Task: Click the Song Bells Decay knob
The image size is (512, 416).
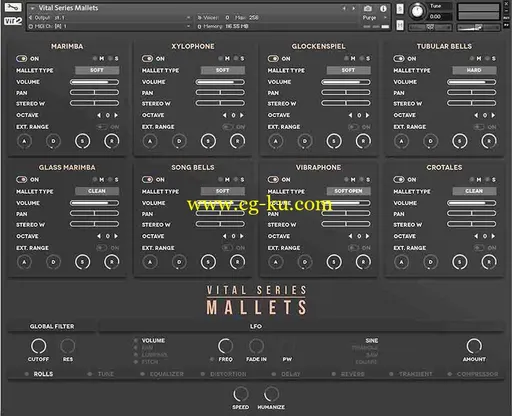Action: [179, 262]
